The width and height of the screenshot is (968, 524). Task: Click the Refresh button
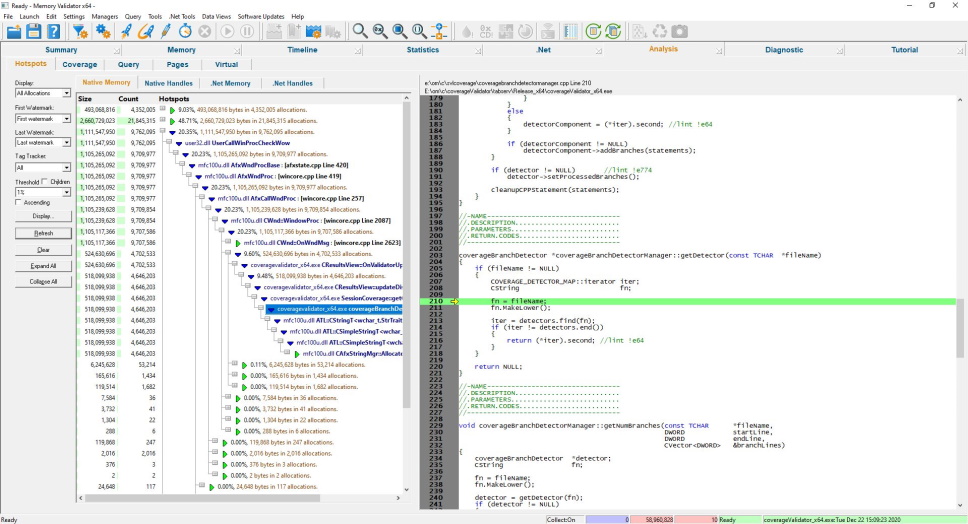click(x=43, y=233)
